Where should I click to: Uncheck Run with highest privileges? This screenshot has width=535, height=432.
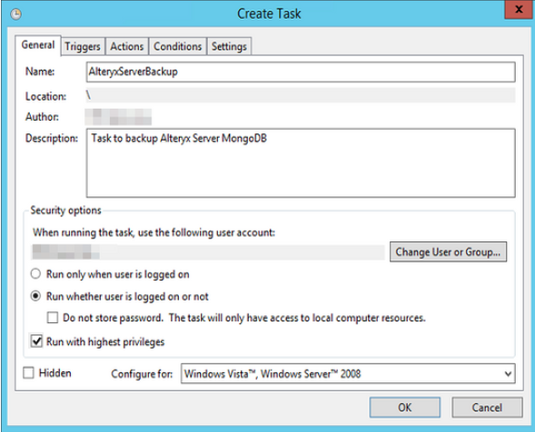[x=37, y=341]
